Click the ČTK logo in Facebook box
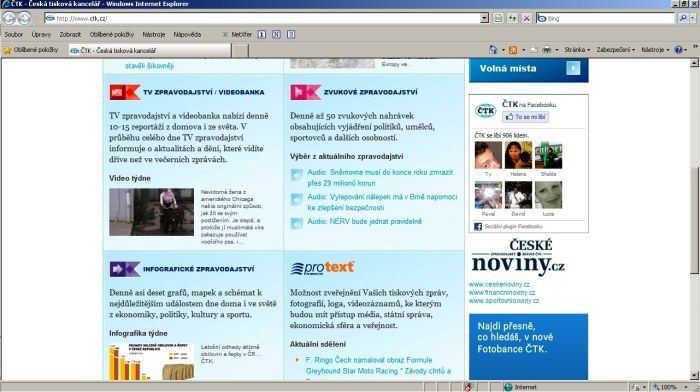Viewport: 700px width, 392px height. (x=485, y=110)
